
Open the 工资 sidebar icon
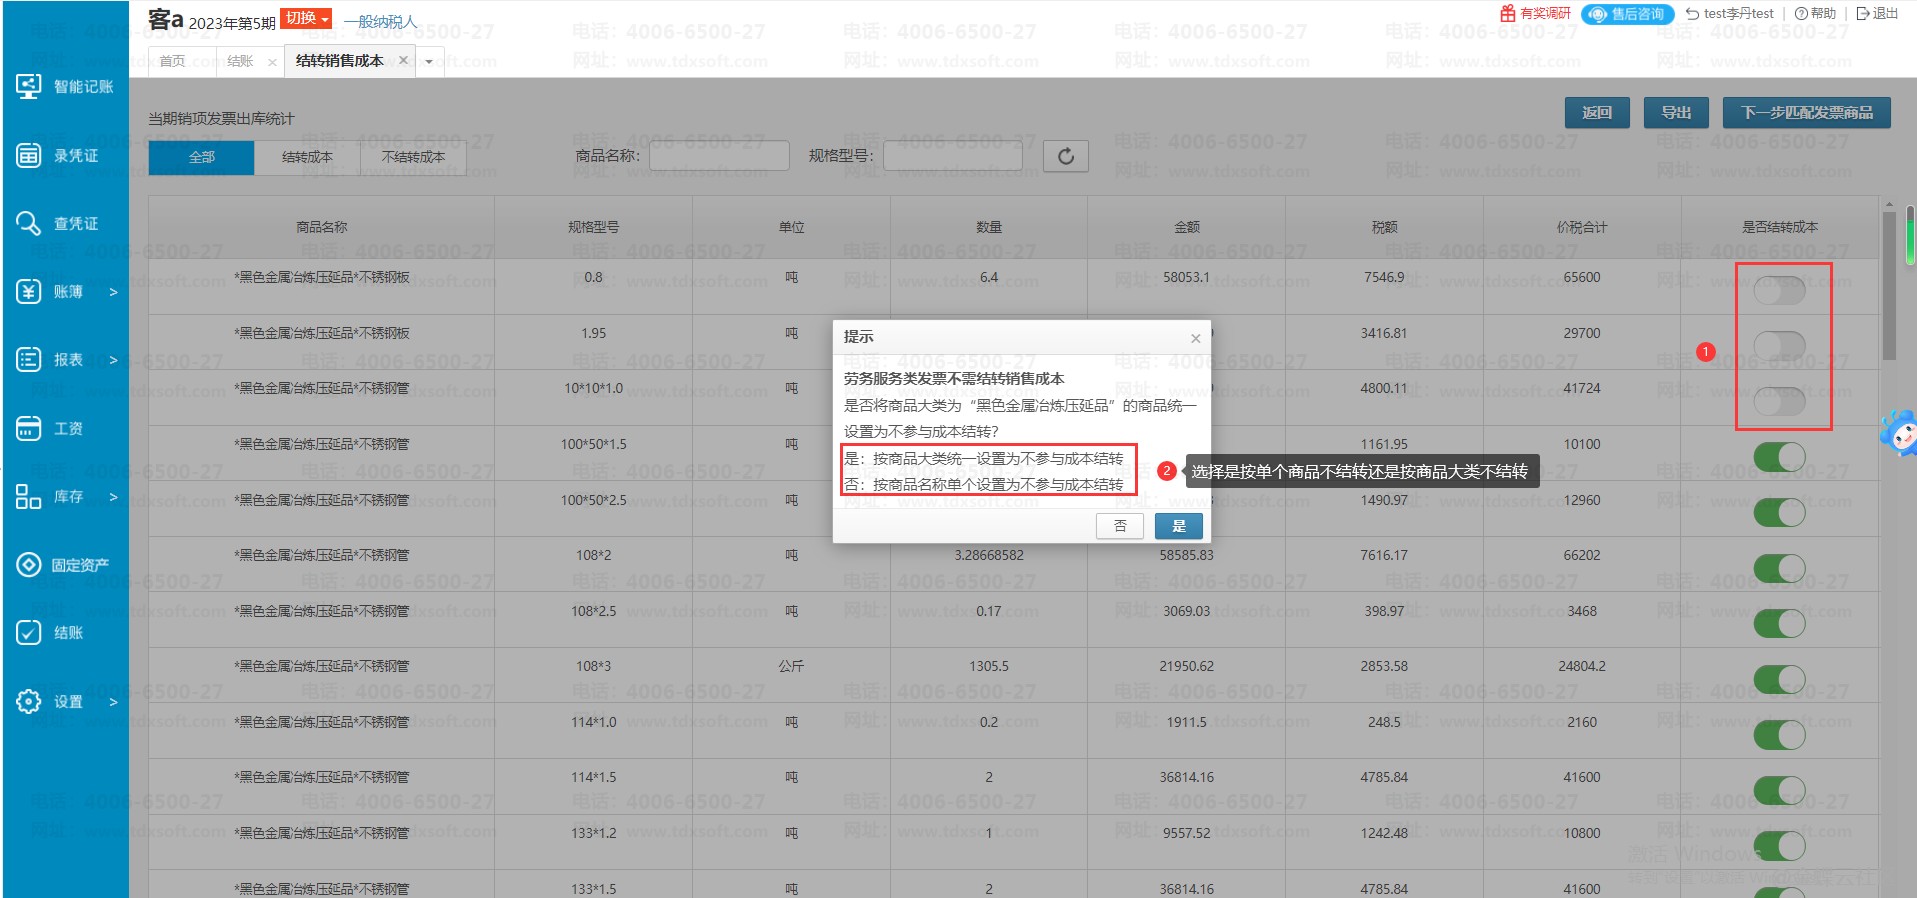28,428
